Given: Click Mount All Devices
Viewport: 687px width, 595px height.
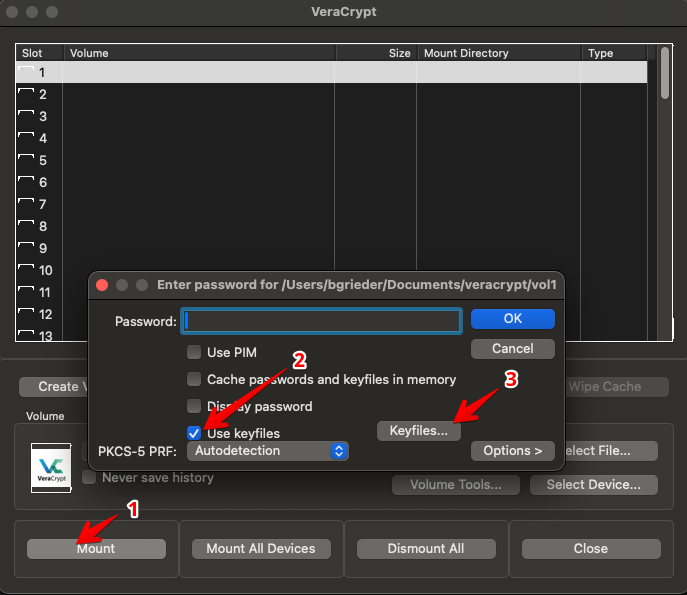Looking at the screenshot, I should pyautogui.click(x=261, y=549).
